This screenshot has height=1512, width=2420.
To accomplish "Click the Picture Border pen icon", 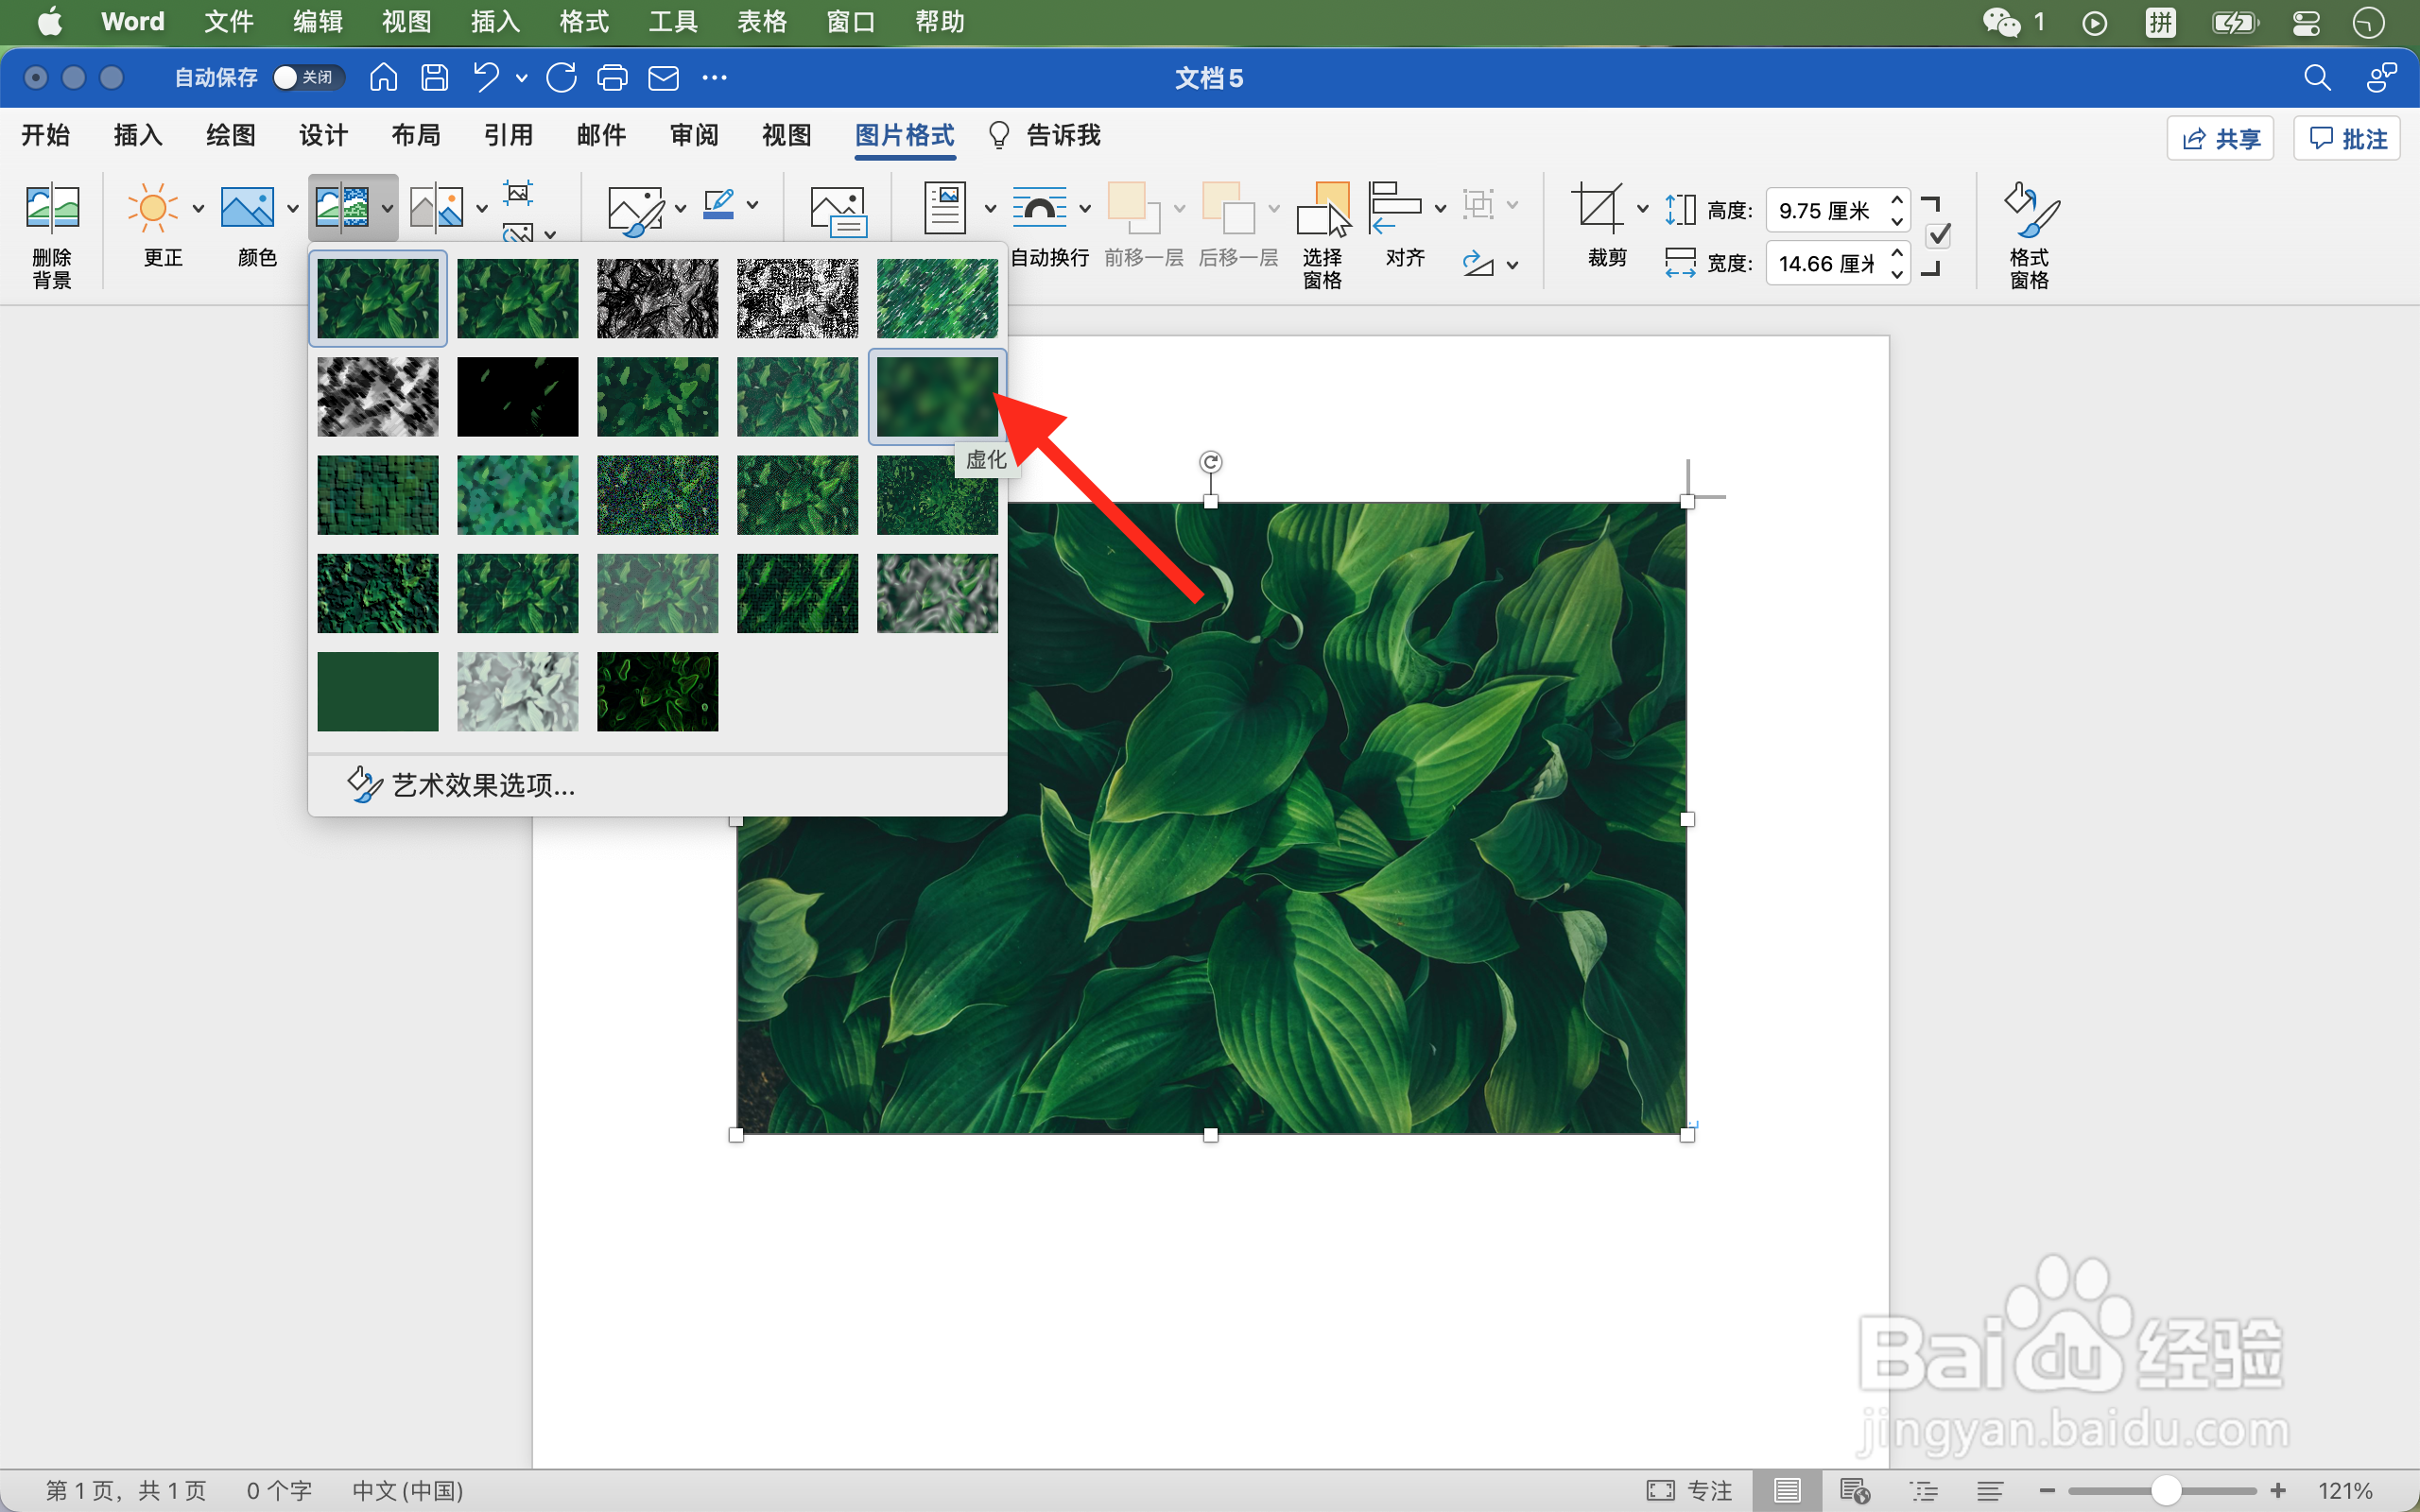I will [x=719, y=205].
